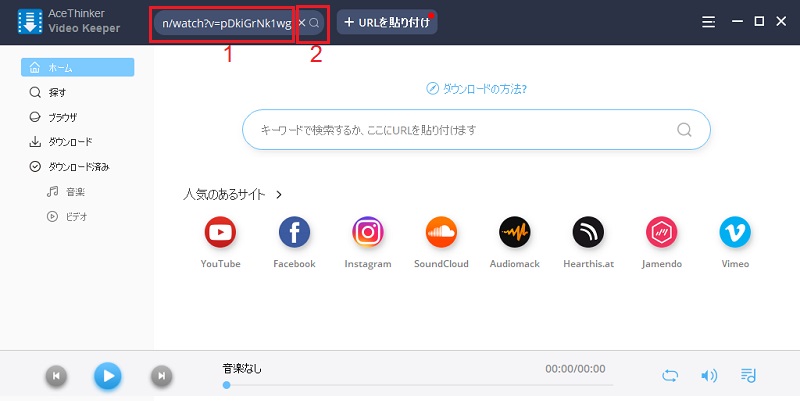This screenshot has height=401, width=800.
Task: Open the Instagram site icon
Action: 368,232
